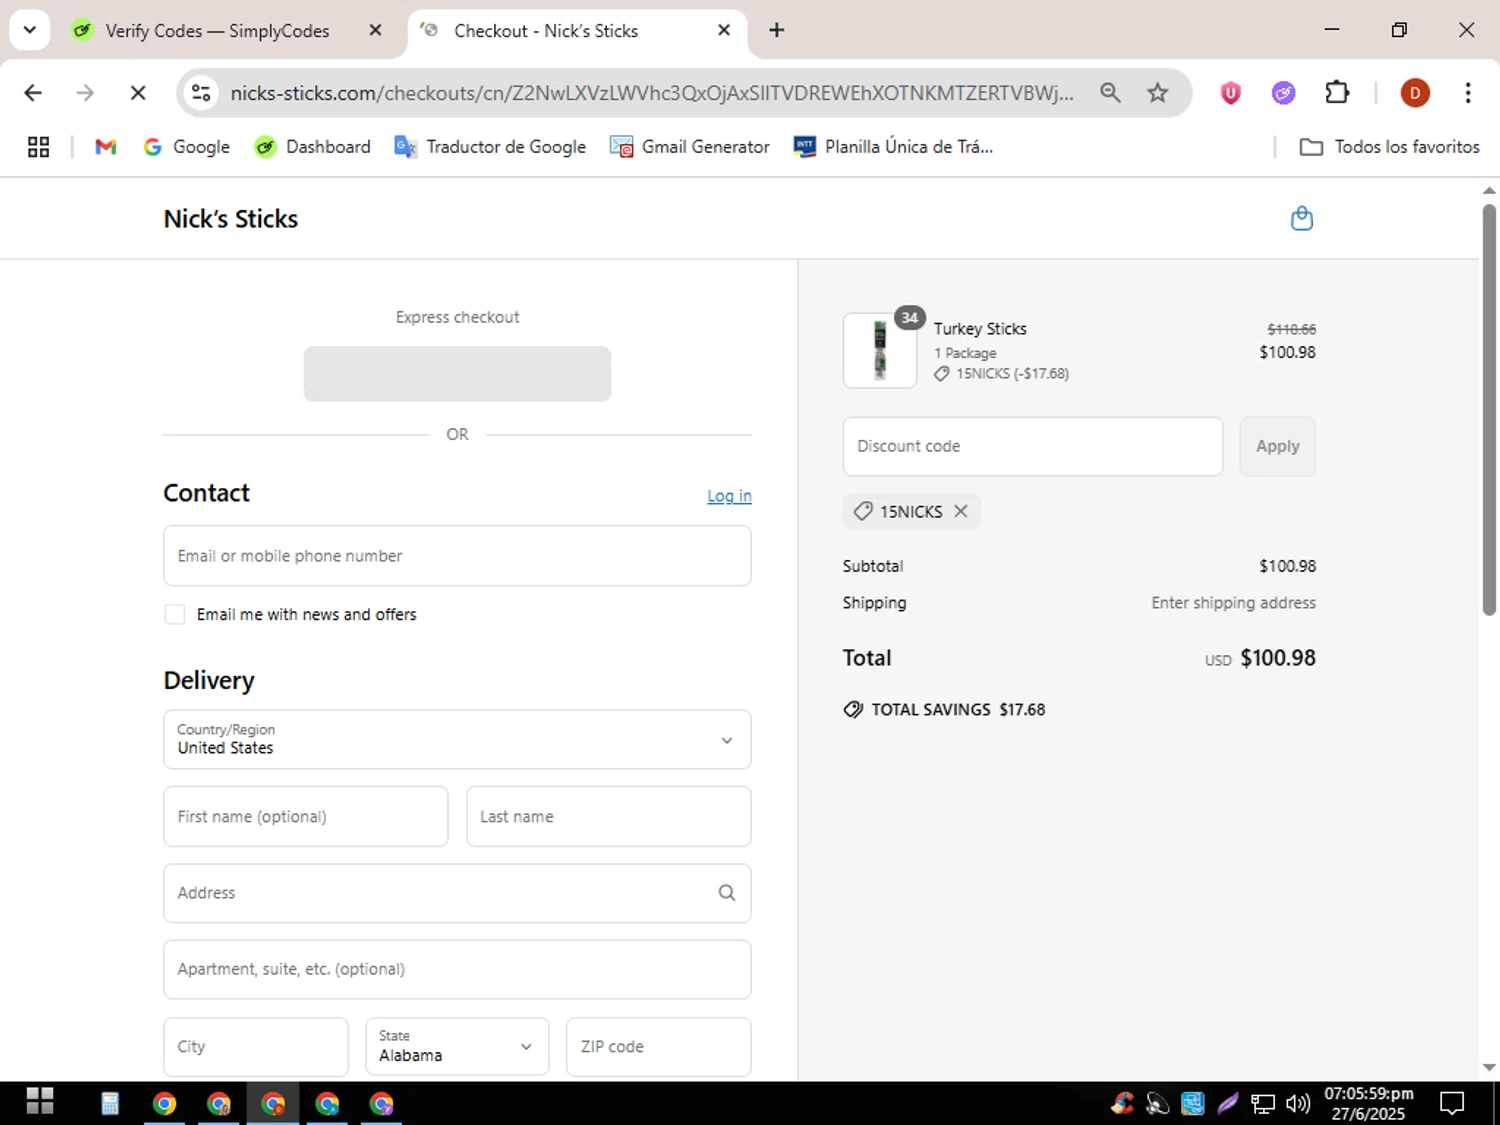The height and width of the screenshot is (1125, 1500).
Task: Open the Dashboard bookmark
Action: point(313,147)
